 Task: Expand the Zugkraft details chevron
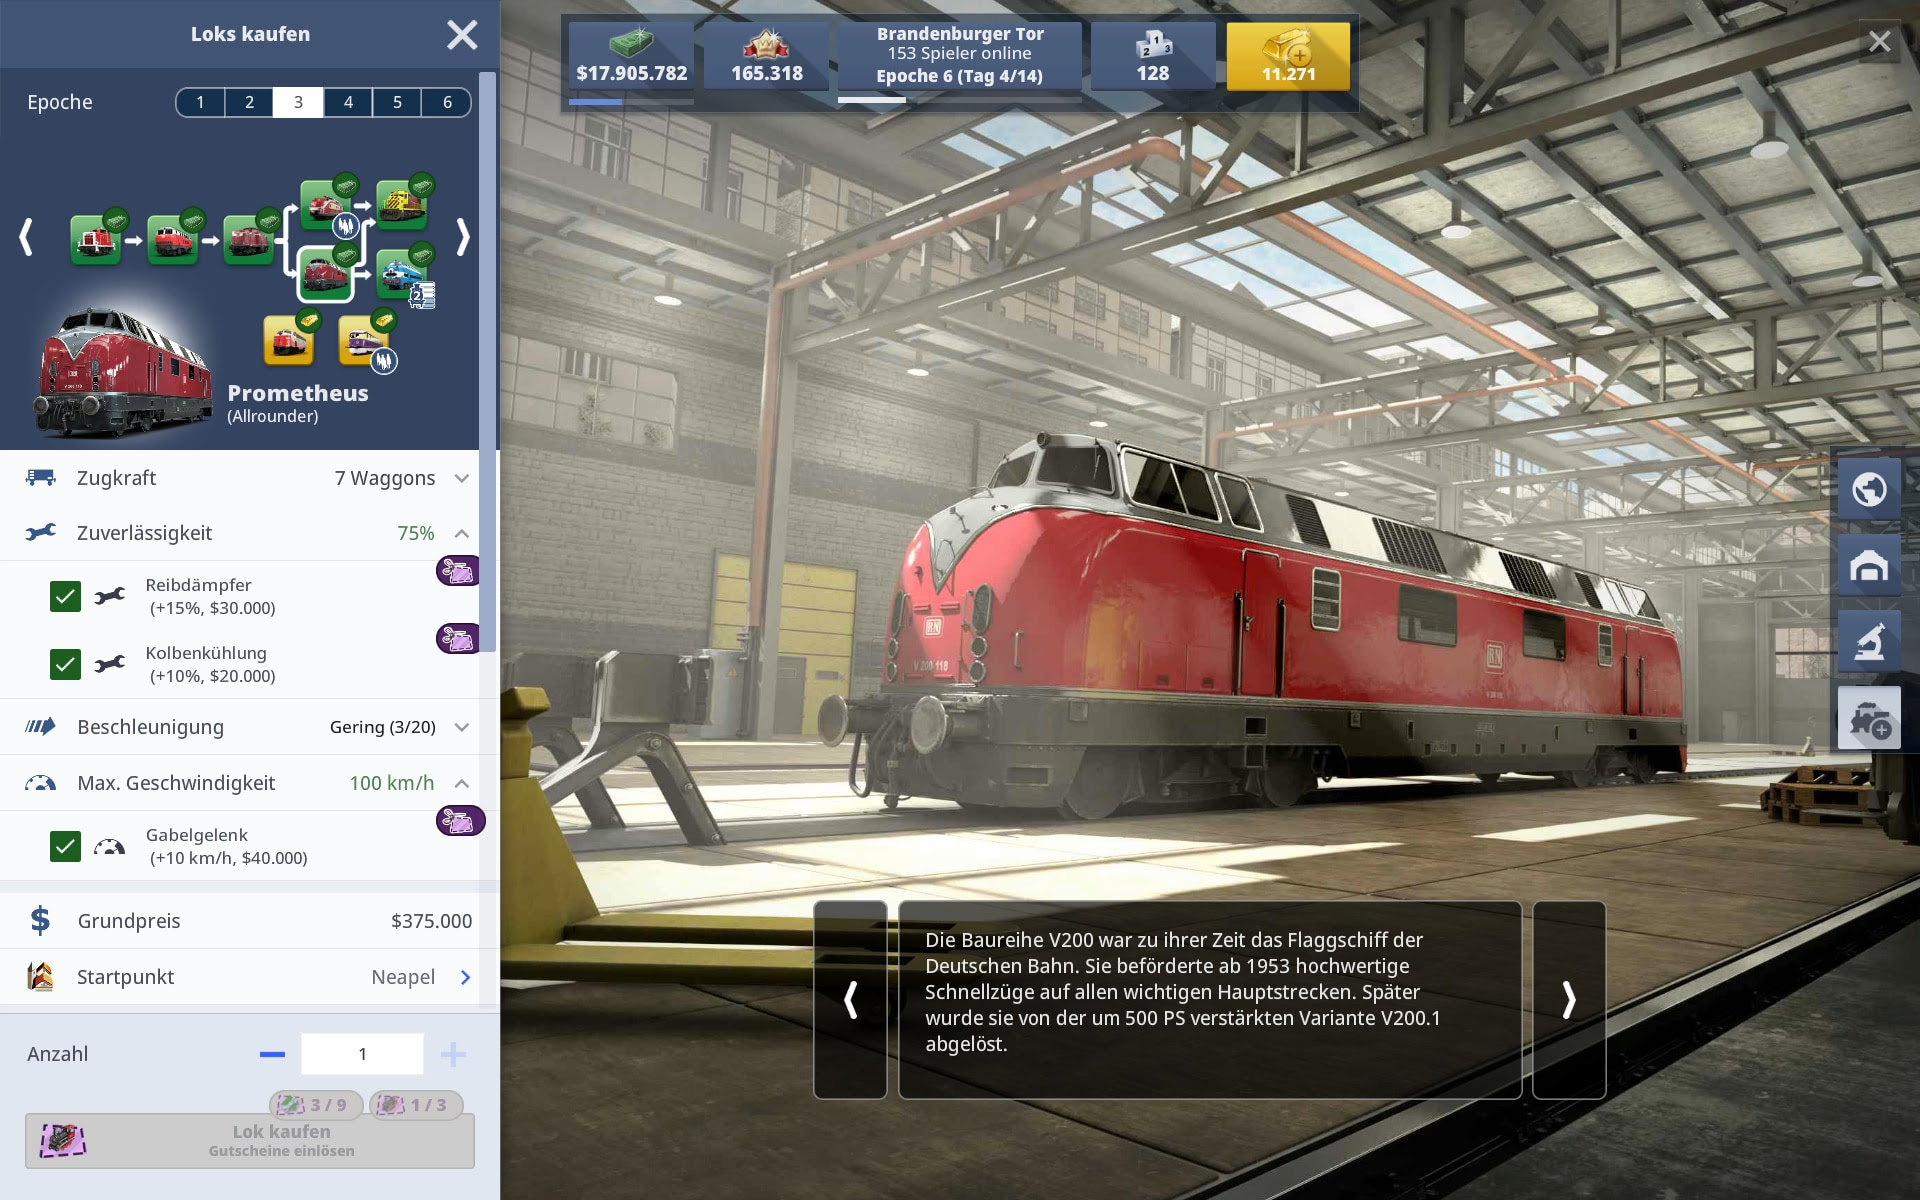click(461, 478)
